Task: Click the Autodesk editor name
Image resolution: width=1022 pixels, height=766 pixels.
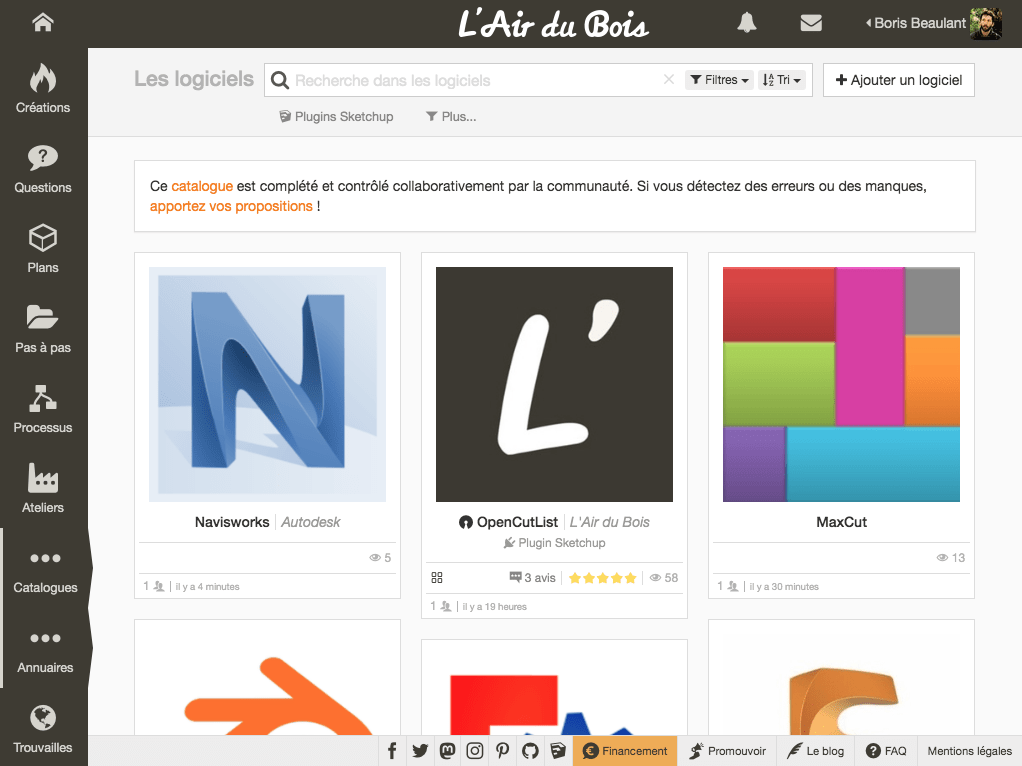Action: 311,522
